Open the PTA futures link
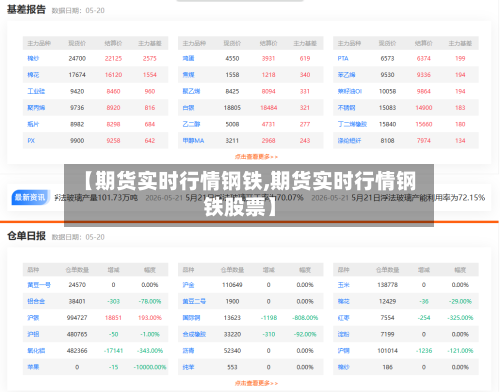 (x=343, y=58)
